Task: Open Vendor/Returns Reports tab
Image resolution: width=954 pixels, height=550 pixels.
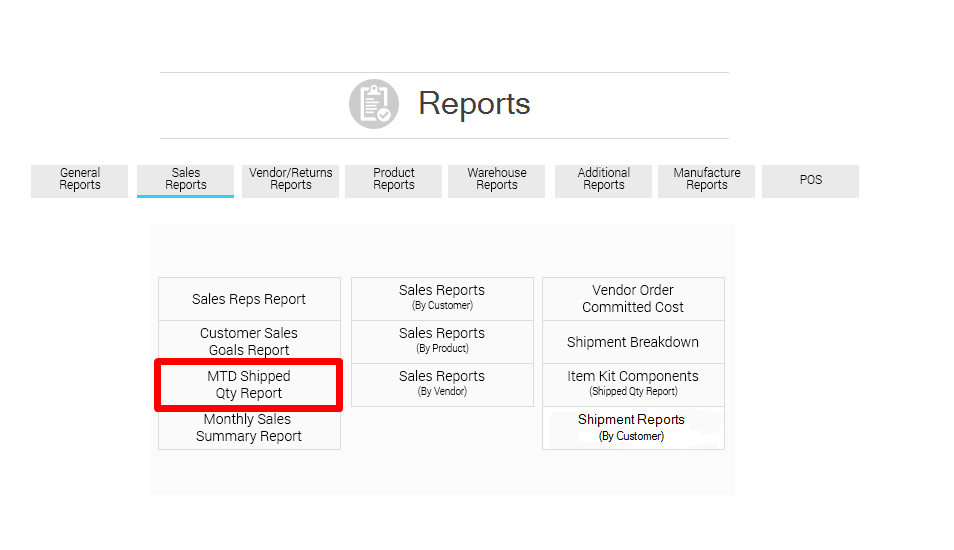Action: (291, 180)
